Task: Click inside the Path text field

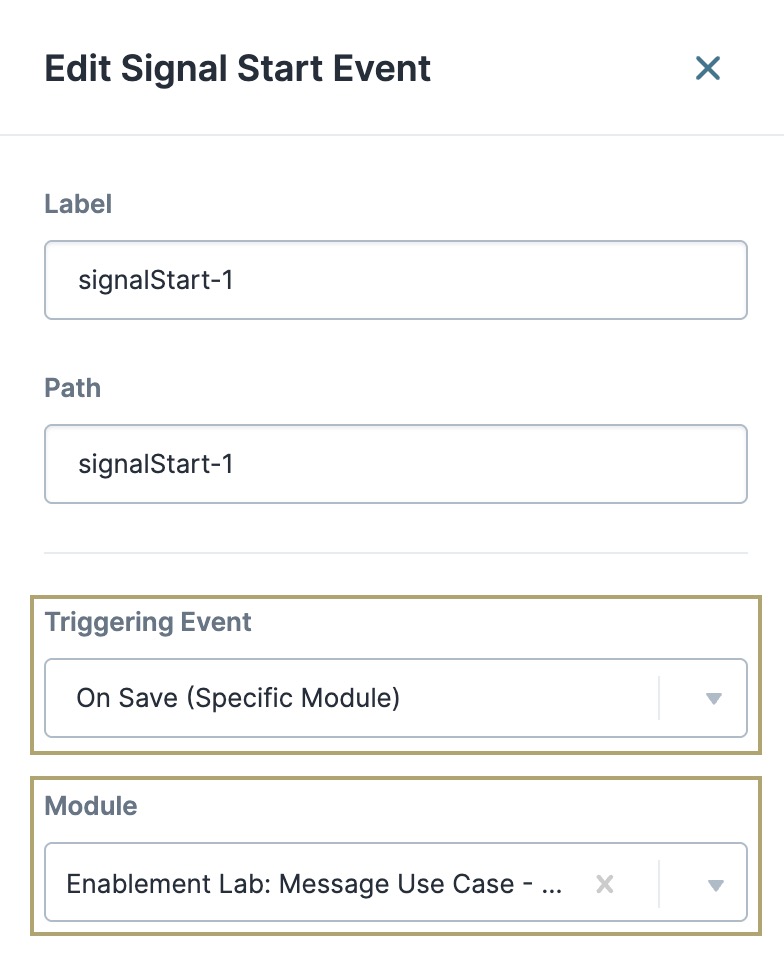Action: [395, 464]
